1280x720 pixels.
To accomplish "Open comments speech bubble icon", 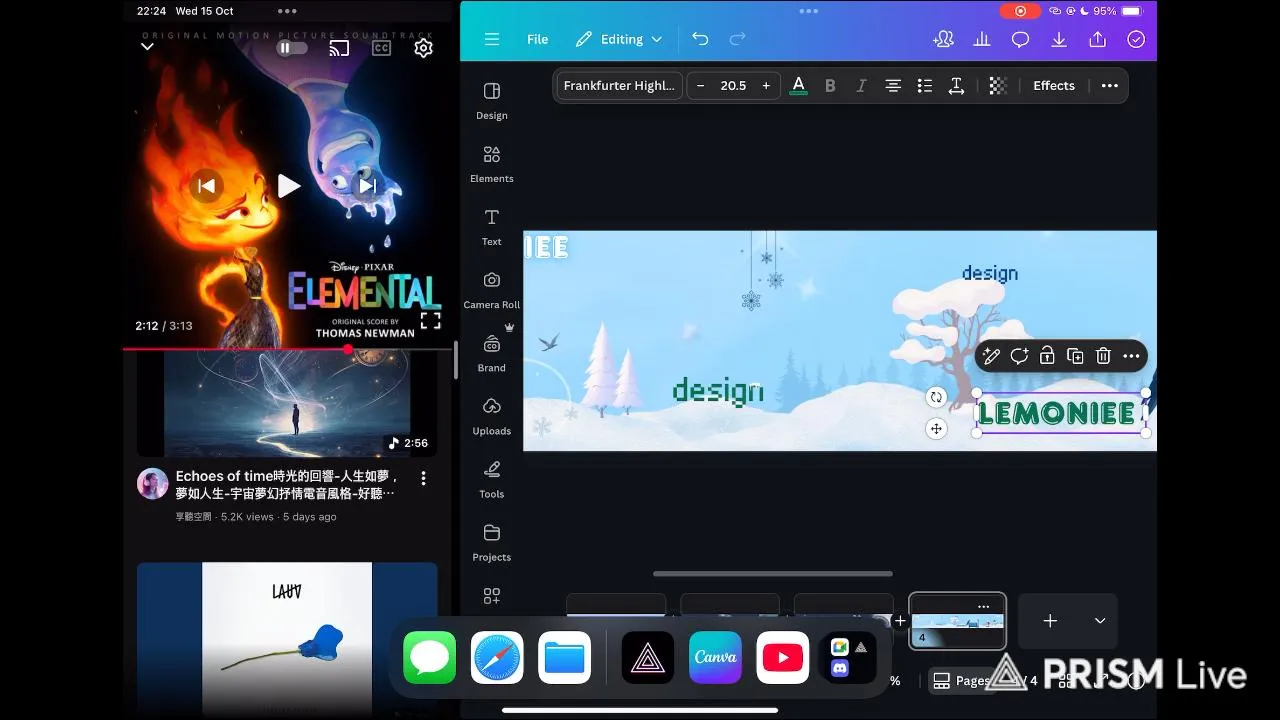I will pos(1020,39).
